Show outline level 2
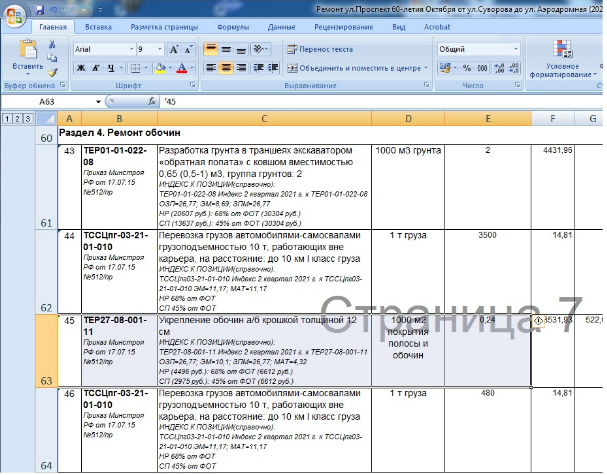The height and width of the screenshot is (475, 607). 17,119
